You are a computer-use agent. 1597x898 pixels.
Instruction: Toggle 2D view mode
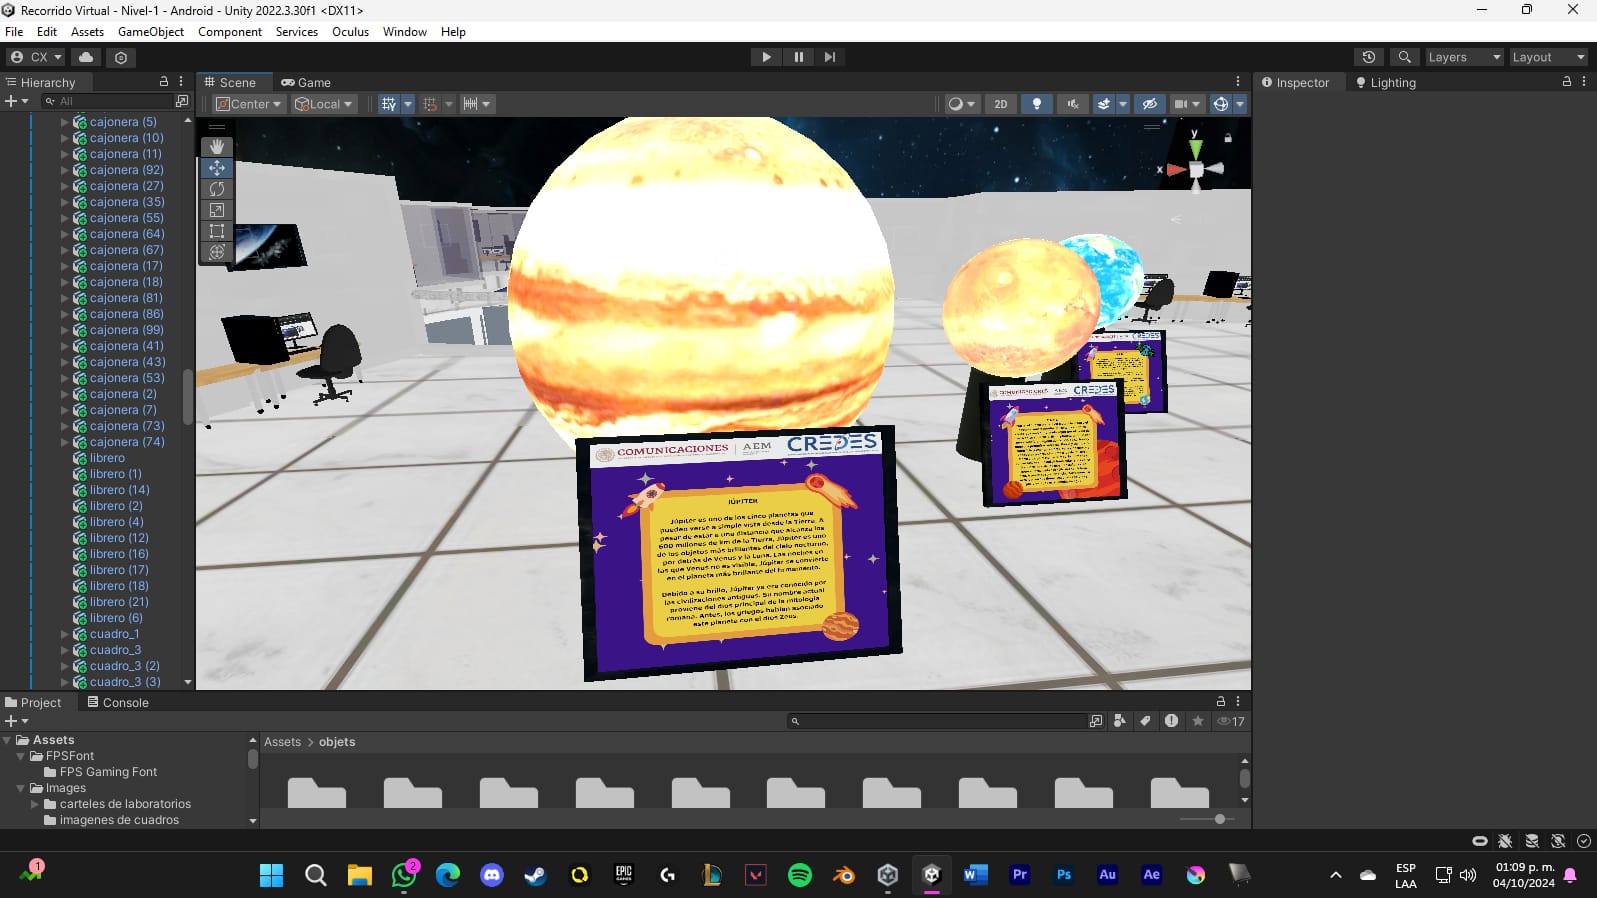point(1000,104)
